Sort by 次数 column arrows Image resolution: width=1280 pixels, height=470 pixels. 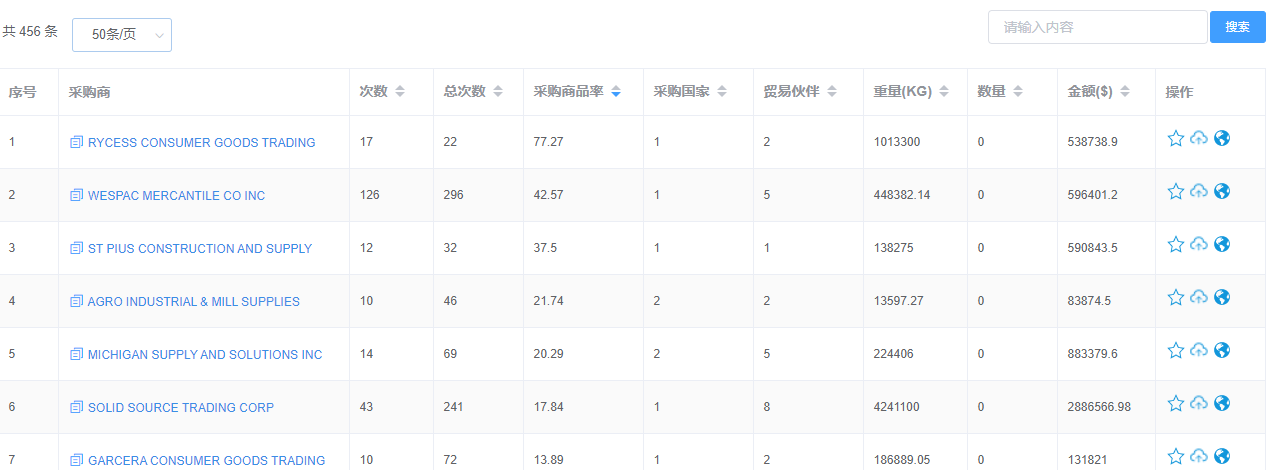click(x=400, y=92)
